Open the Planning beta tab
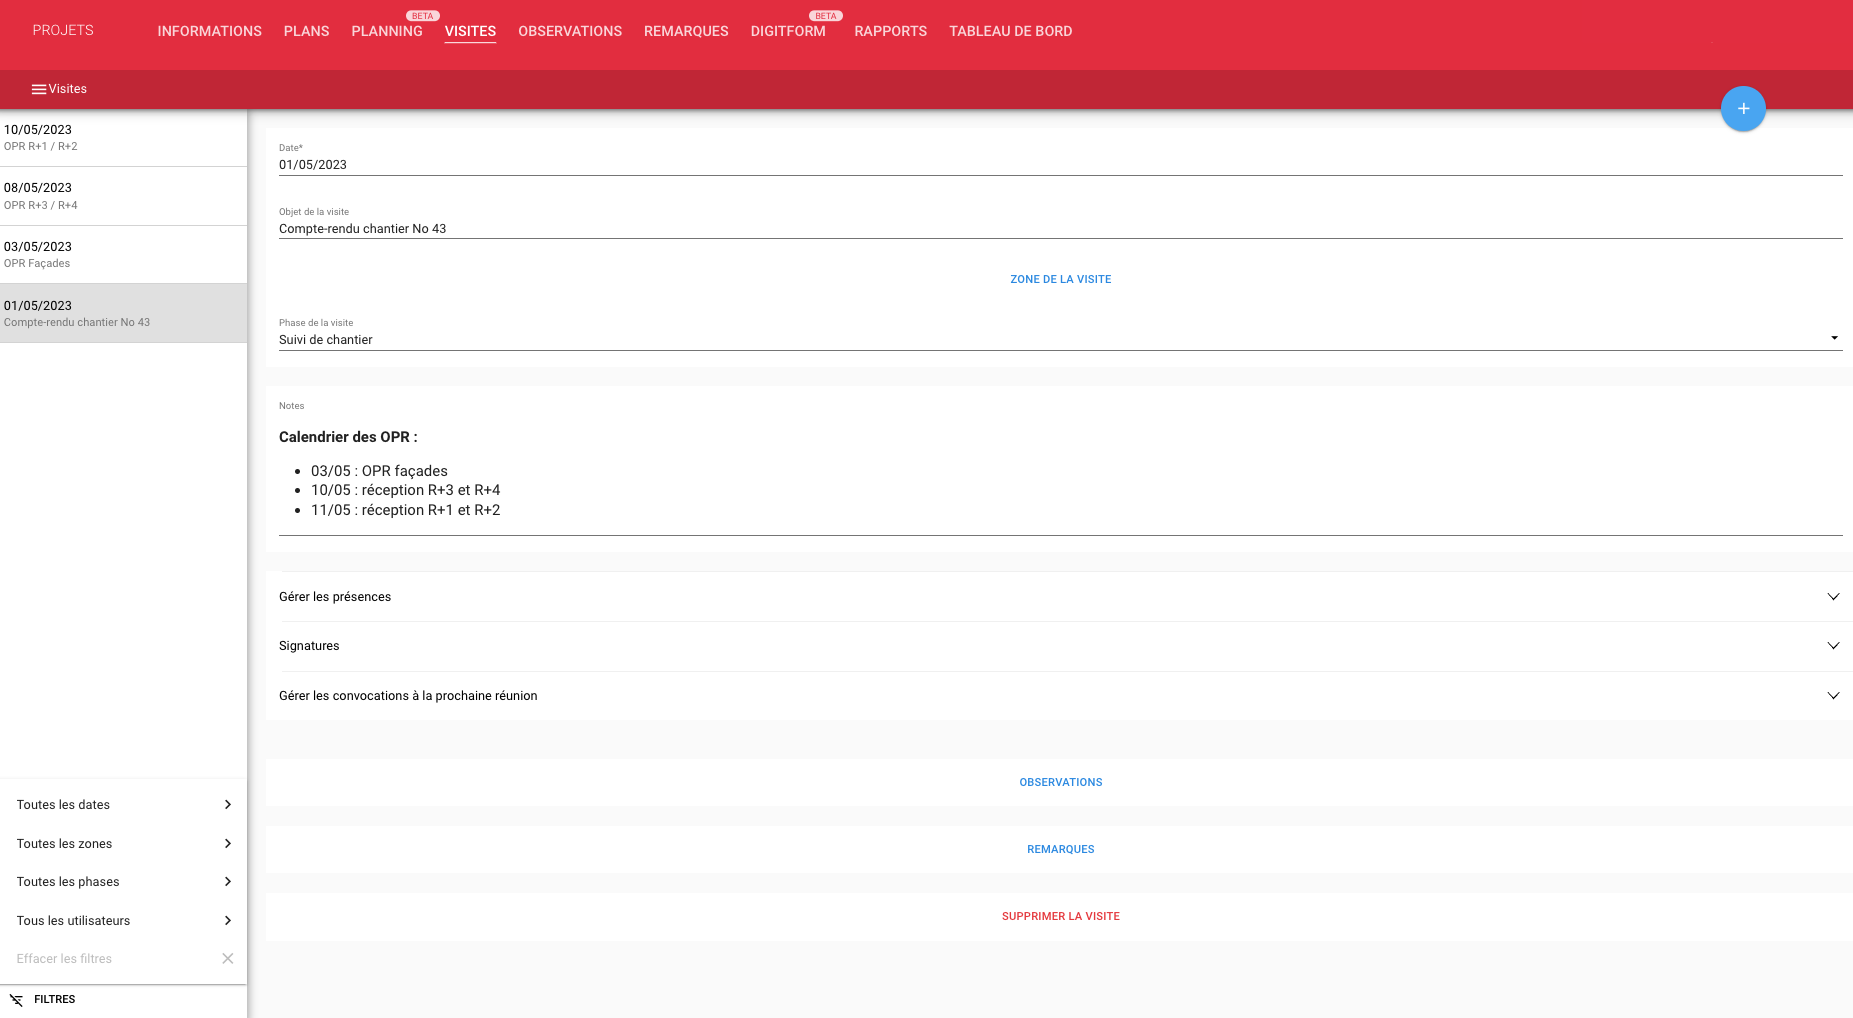The height and width of the screenshot is (1018, 1853). click(386, 32)
